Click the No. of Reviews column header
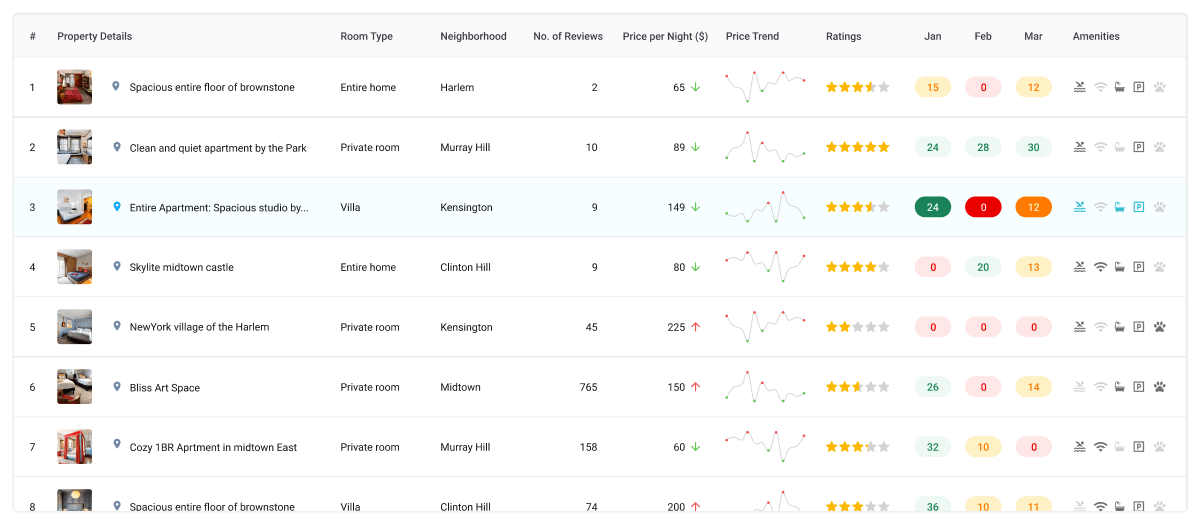1200x522 pixels. coord(568,36)
